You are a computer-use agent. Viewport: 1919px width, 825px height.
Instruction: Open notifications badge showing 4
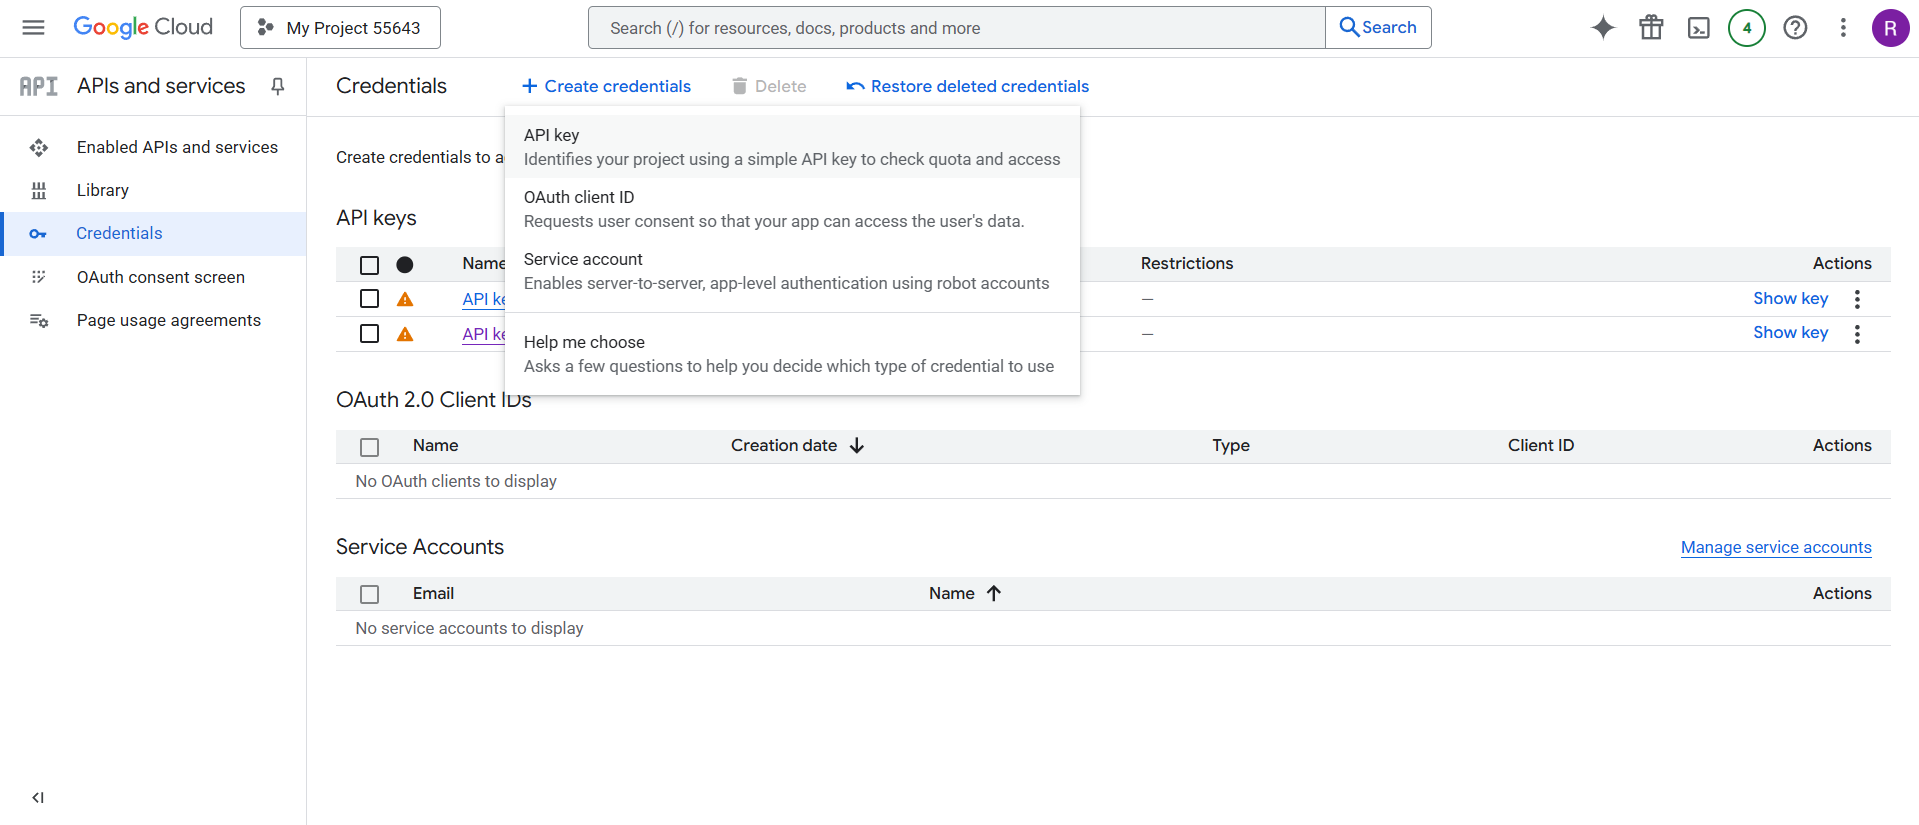pos(1747,28)
